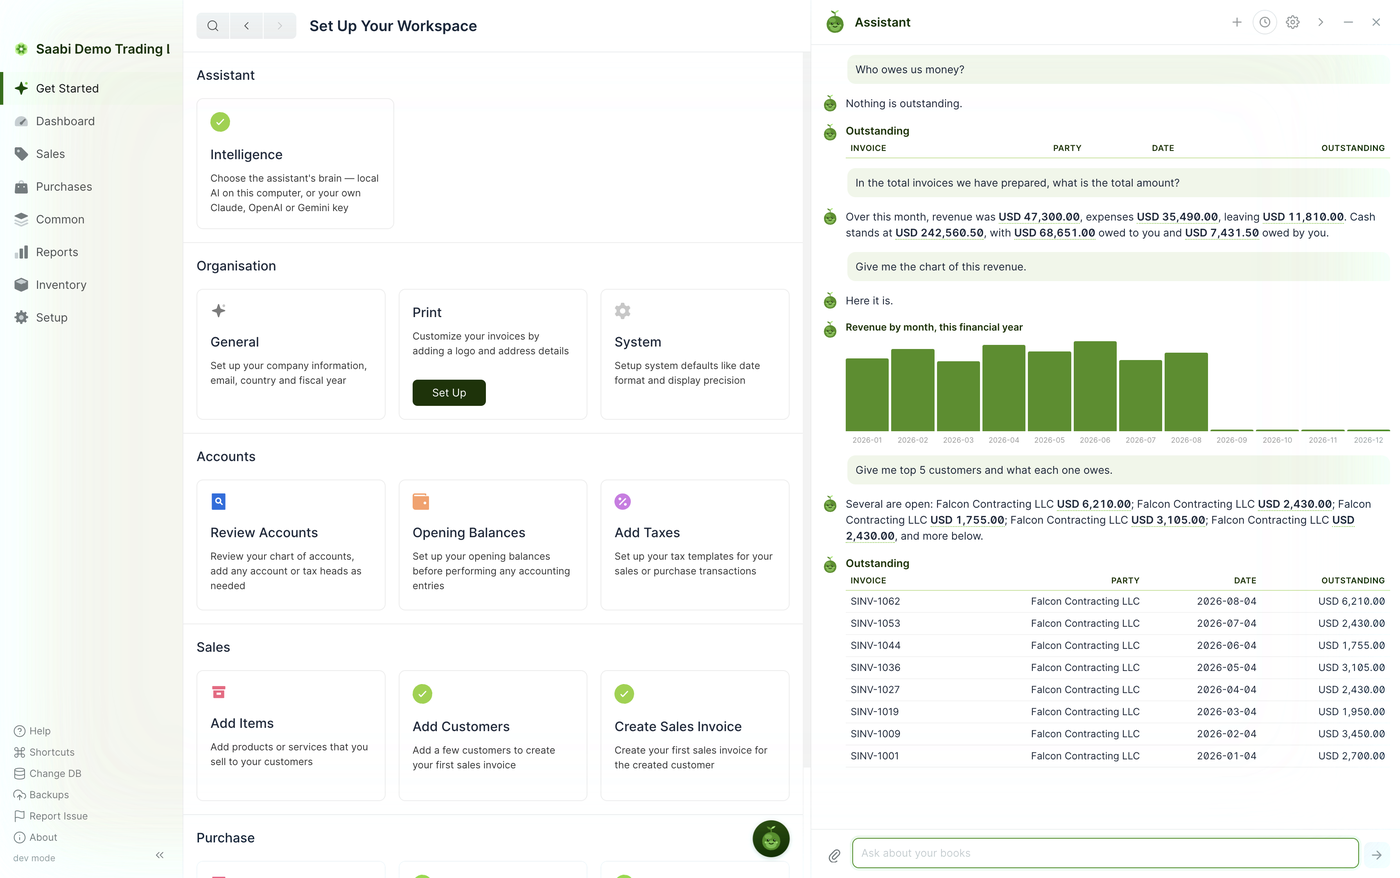Click the Report Issue link

[x=51, y=816]
